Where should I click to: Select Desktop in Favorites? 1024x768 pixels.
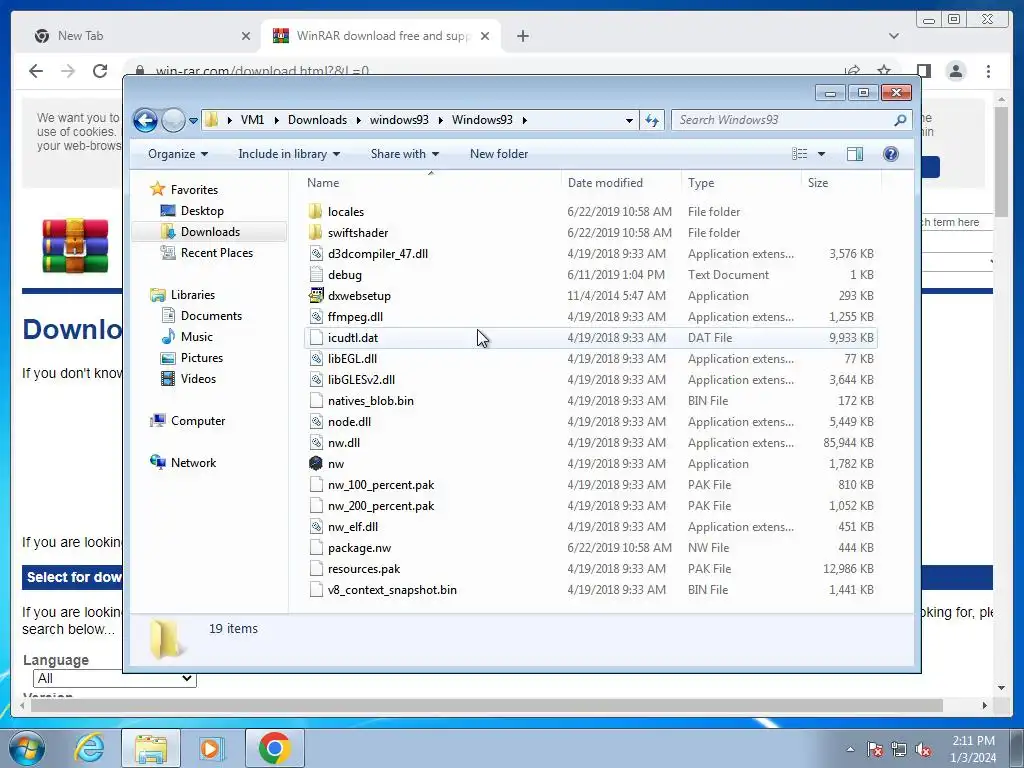(x=202, y=211)
